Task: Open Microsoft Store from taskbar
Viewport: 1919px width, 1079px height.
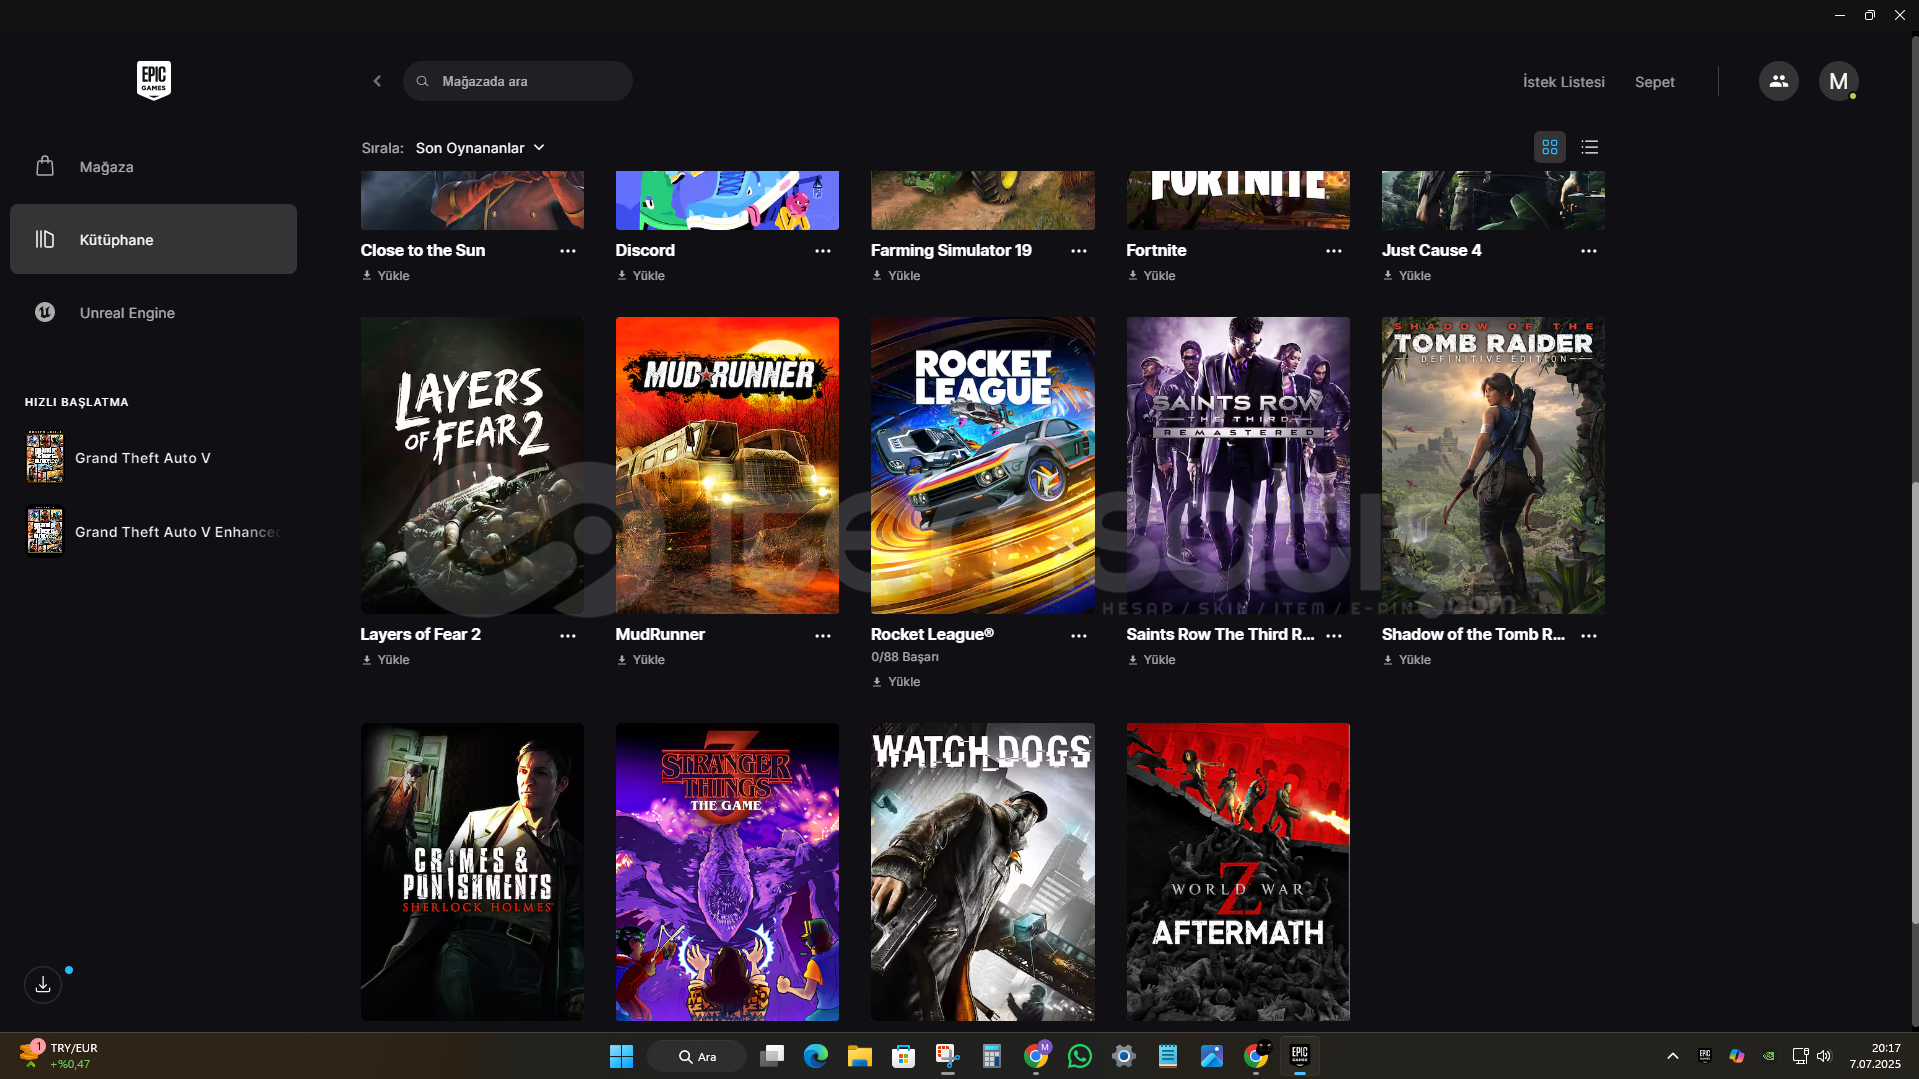Action: pos(904,1056)
